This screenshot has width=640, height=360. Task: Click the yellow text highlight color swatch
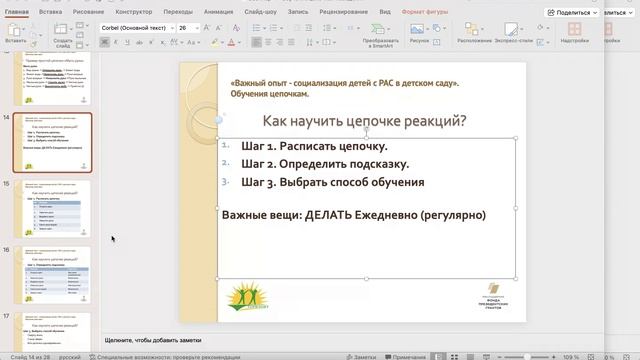tap(215, 42)
